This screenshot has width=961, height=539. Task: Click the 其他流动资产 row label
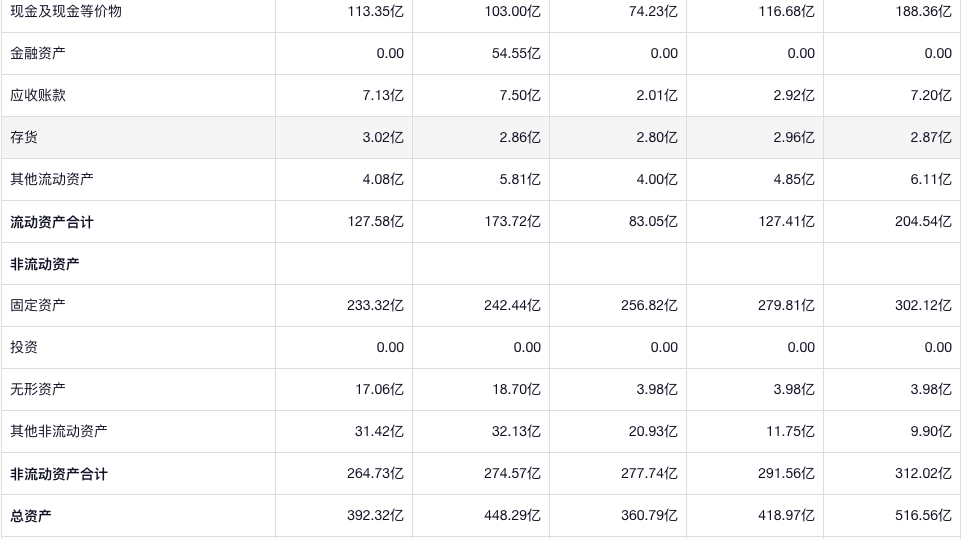click(x=52, y=180)
